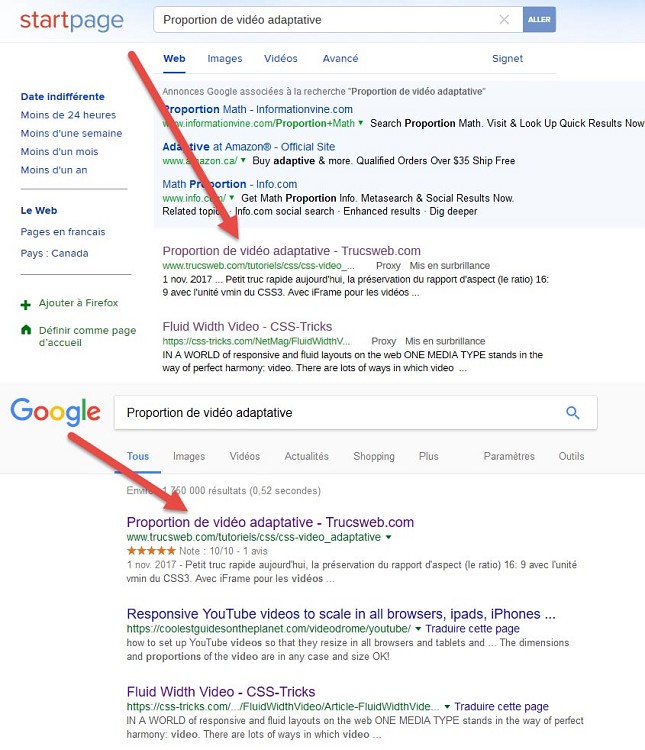Open the Google Shopping tab
645x750 pixels.
click(x=374, y=456)
